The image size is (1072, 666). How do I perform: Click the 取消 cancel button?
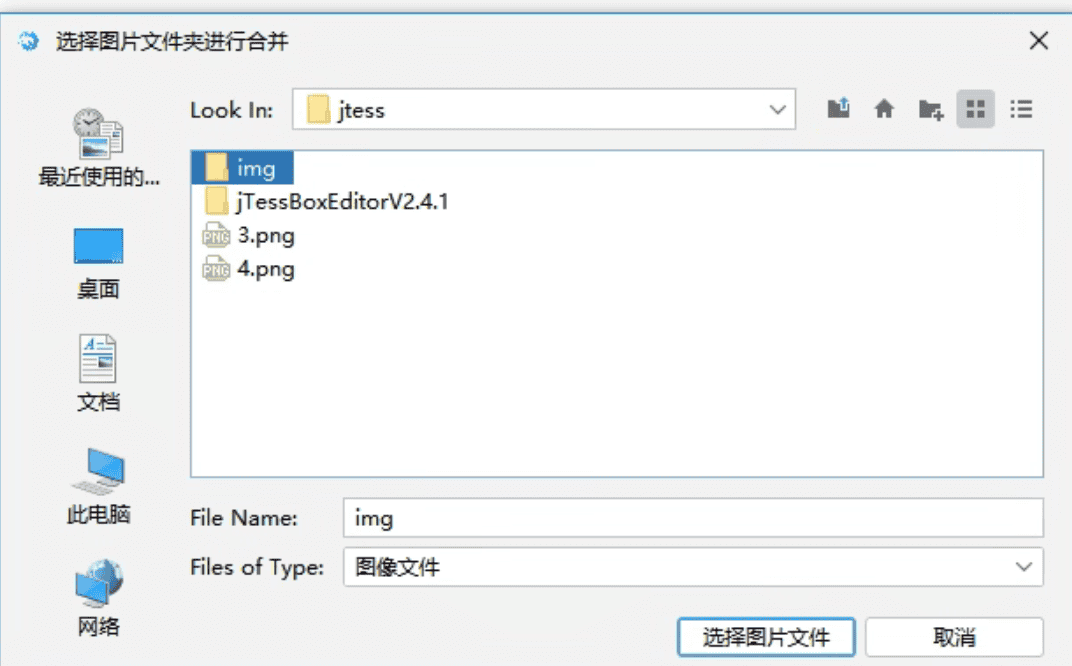954,637
